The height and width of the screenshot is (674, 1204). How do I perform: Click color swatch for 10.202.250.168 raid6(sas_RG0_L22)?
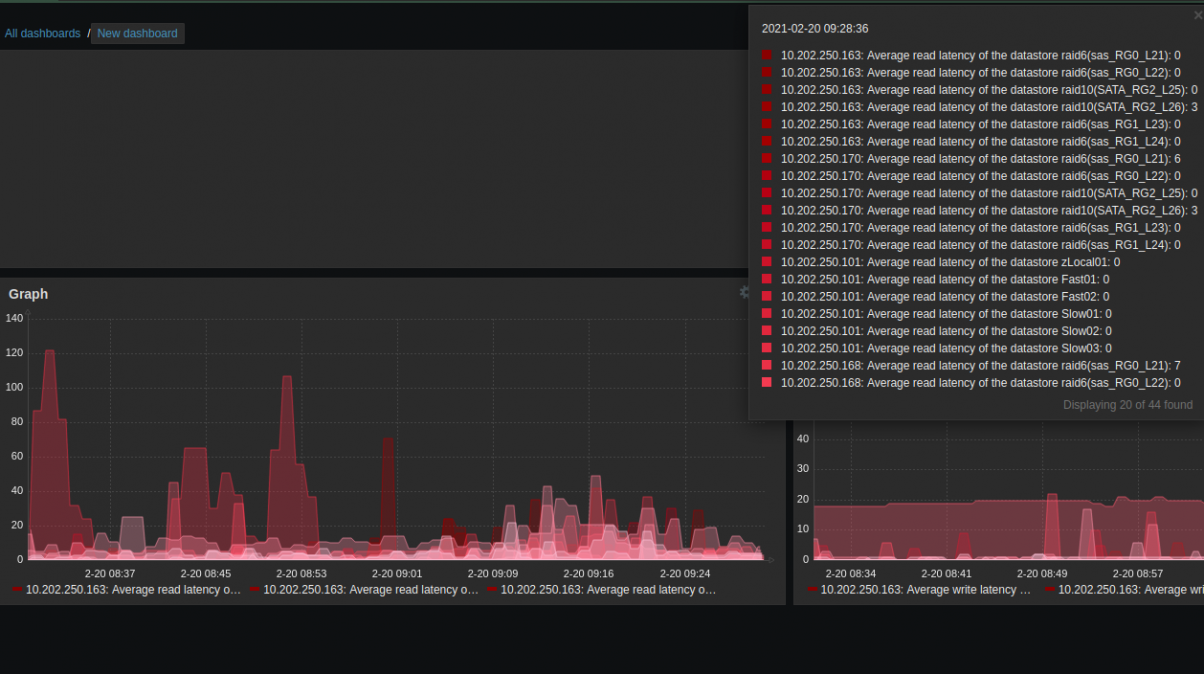click(x=767, y=383)
